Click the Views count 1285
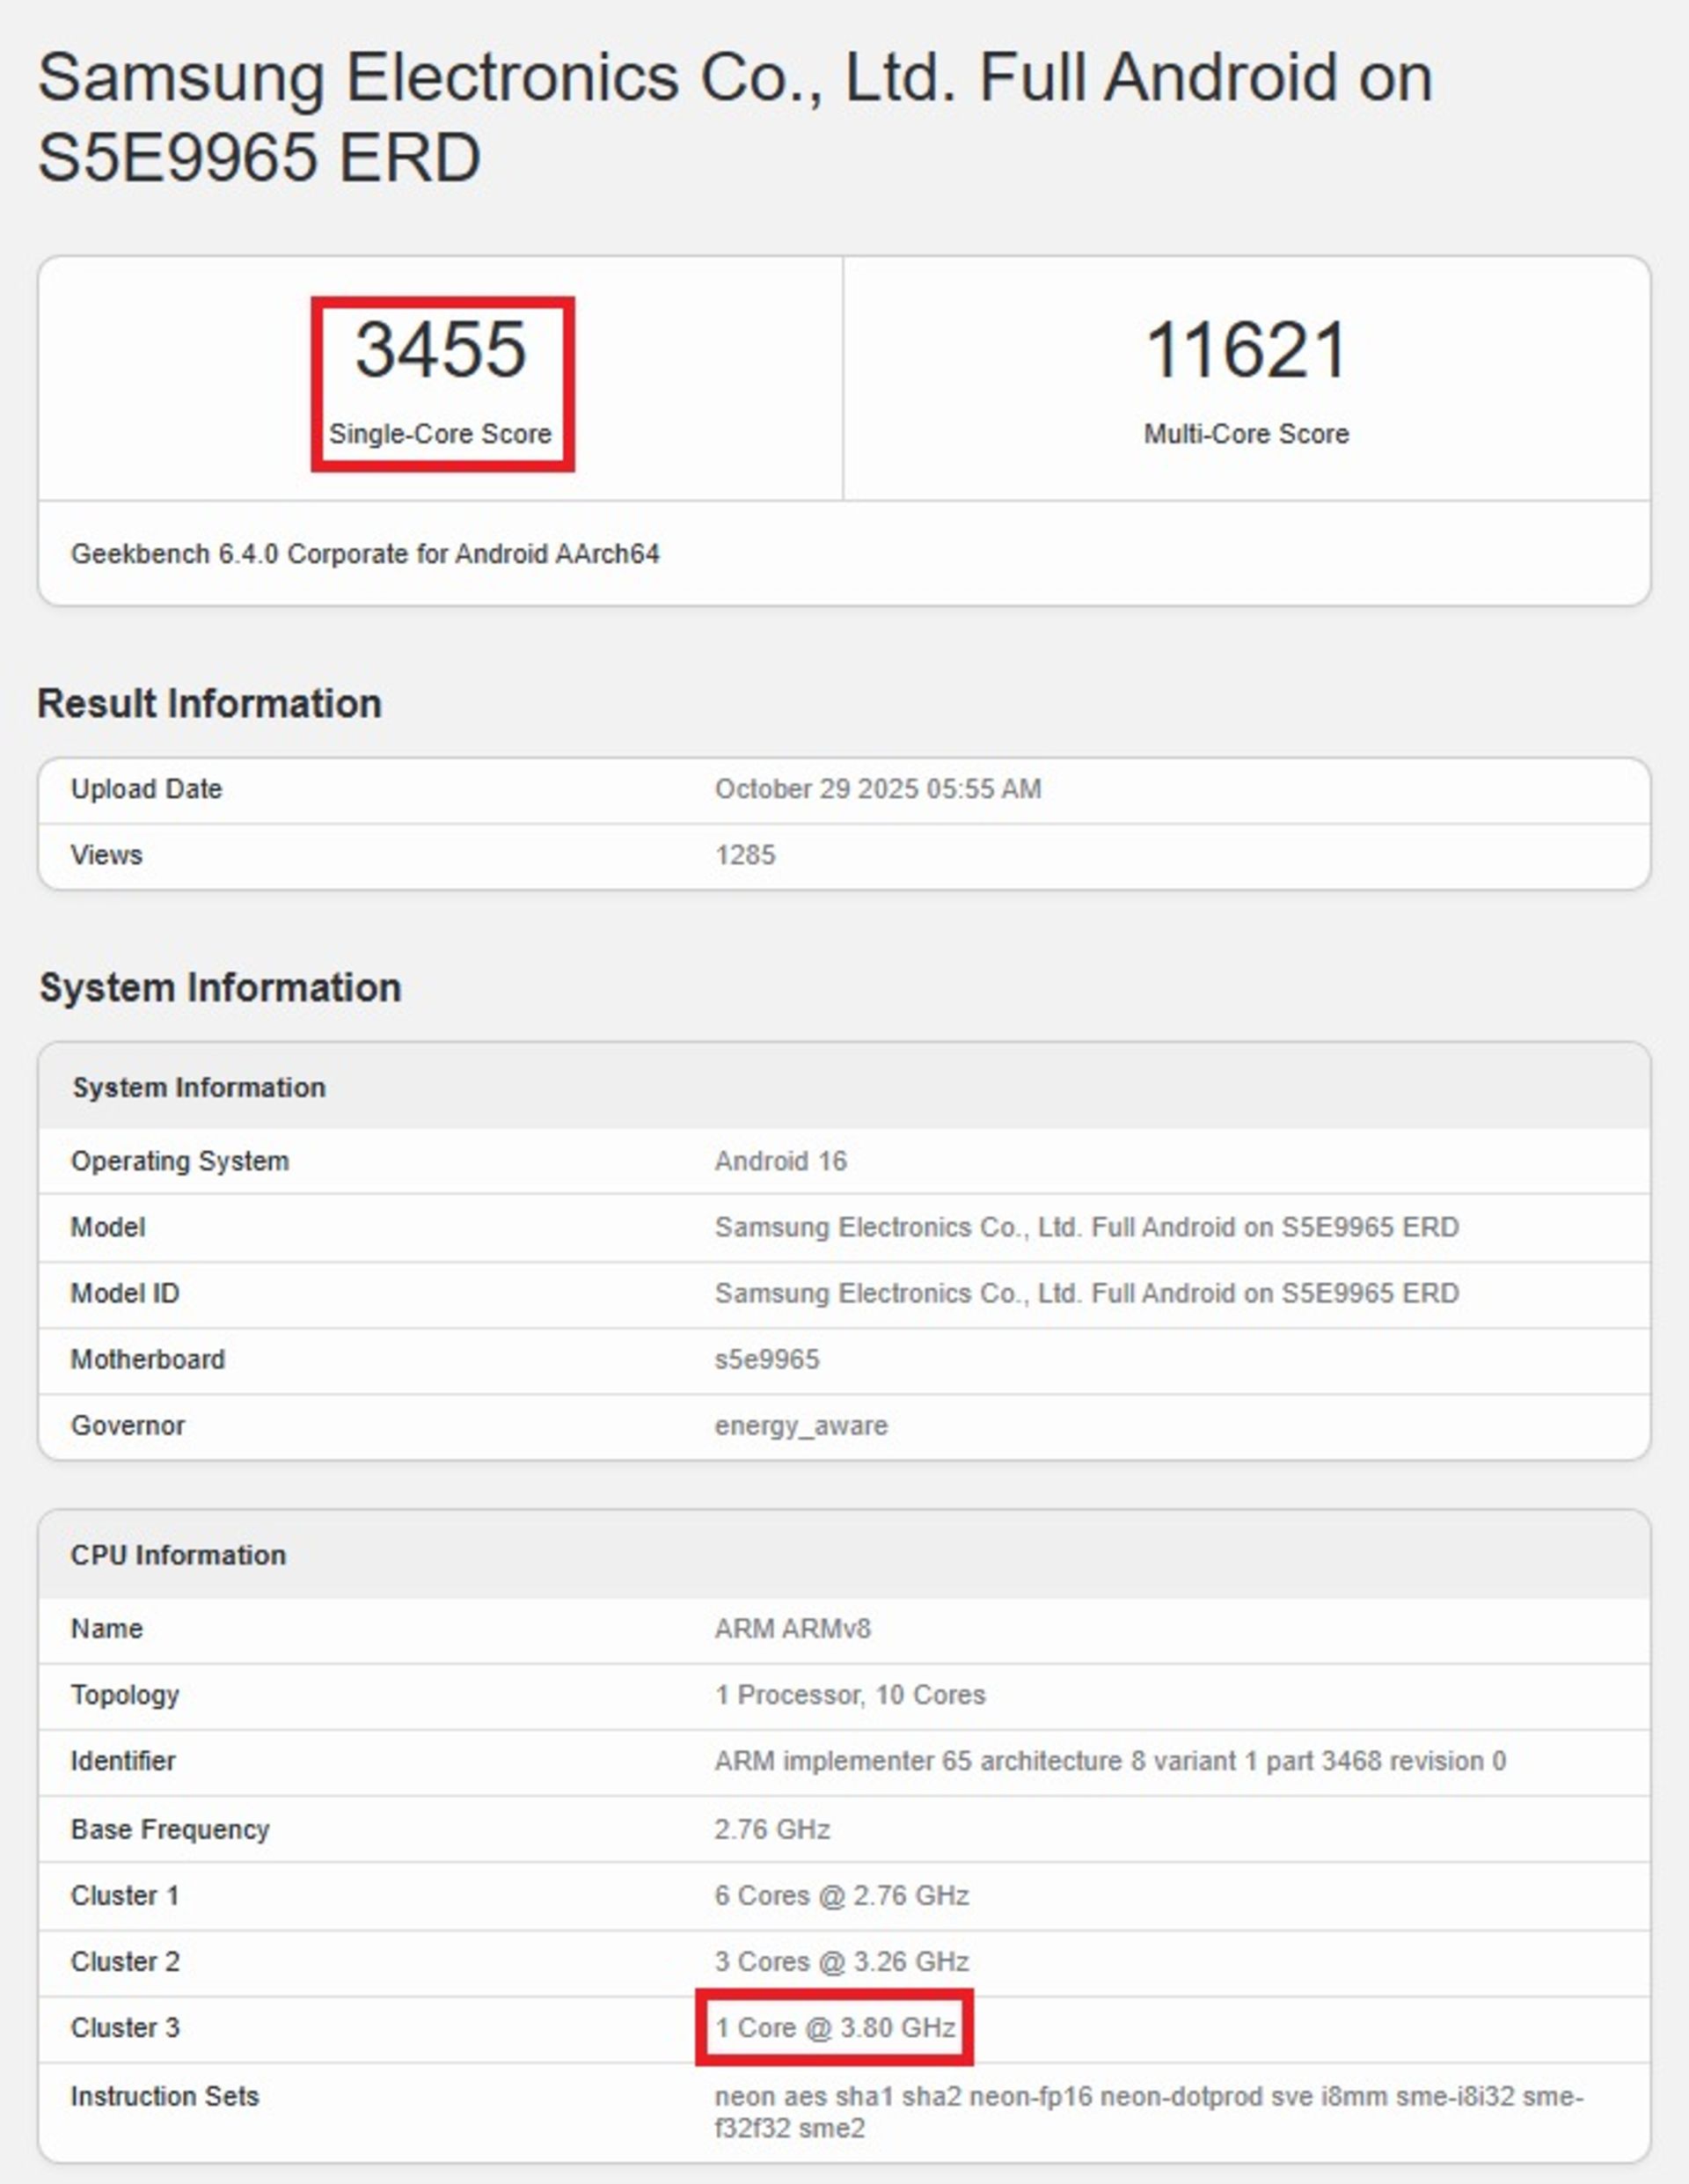The height and width of the screenshot is (2184, 1689). pyautogui.click(x=744, y=855)
